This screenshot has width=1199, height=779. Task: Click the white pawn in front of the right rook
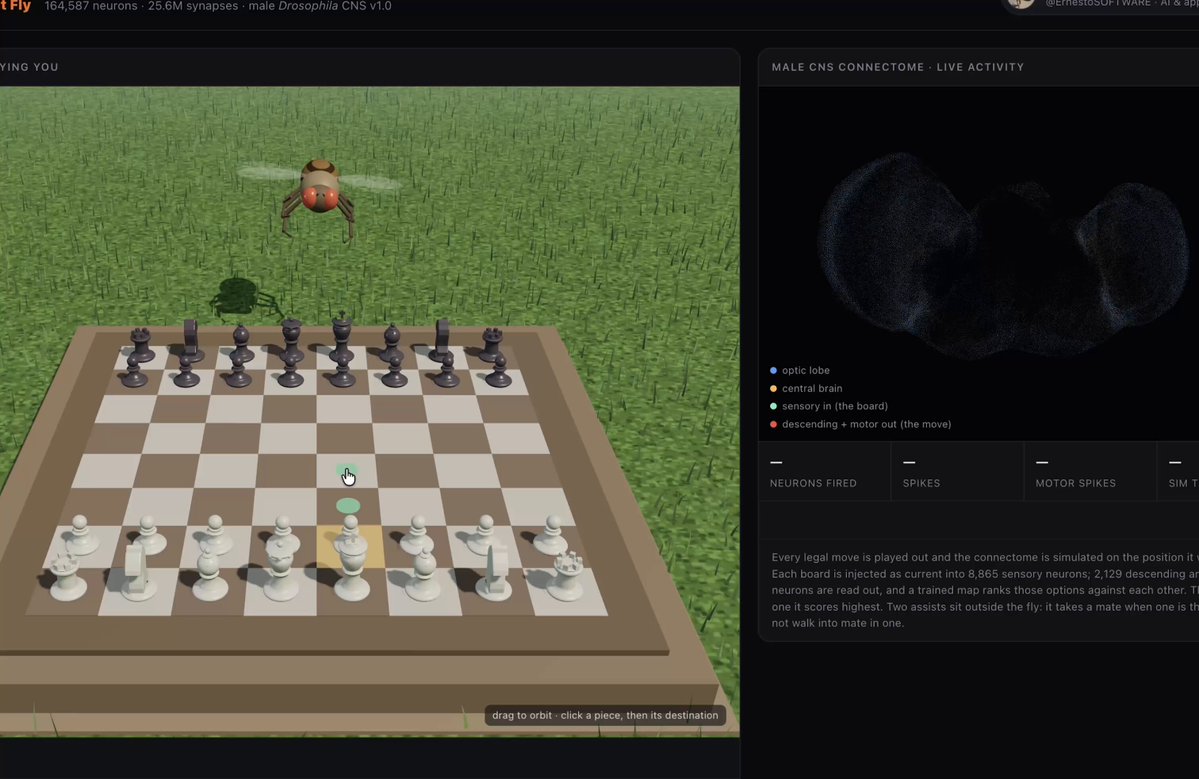(x=551, y=534)
